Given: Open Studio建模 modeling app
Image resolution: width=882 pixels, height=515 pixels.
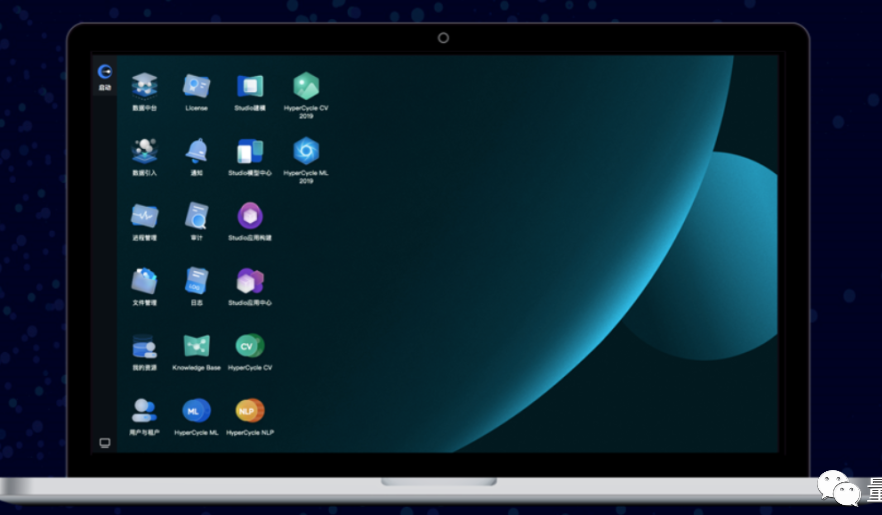Looking at the screenshot, I should pyautogui.click(x=250, y=86).
